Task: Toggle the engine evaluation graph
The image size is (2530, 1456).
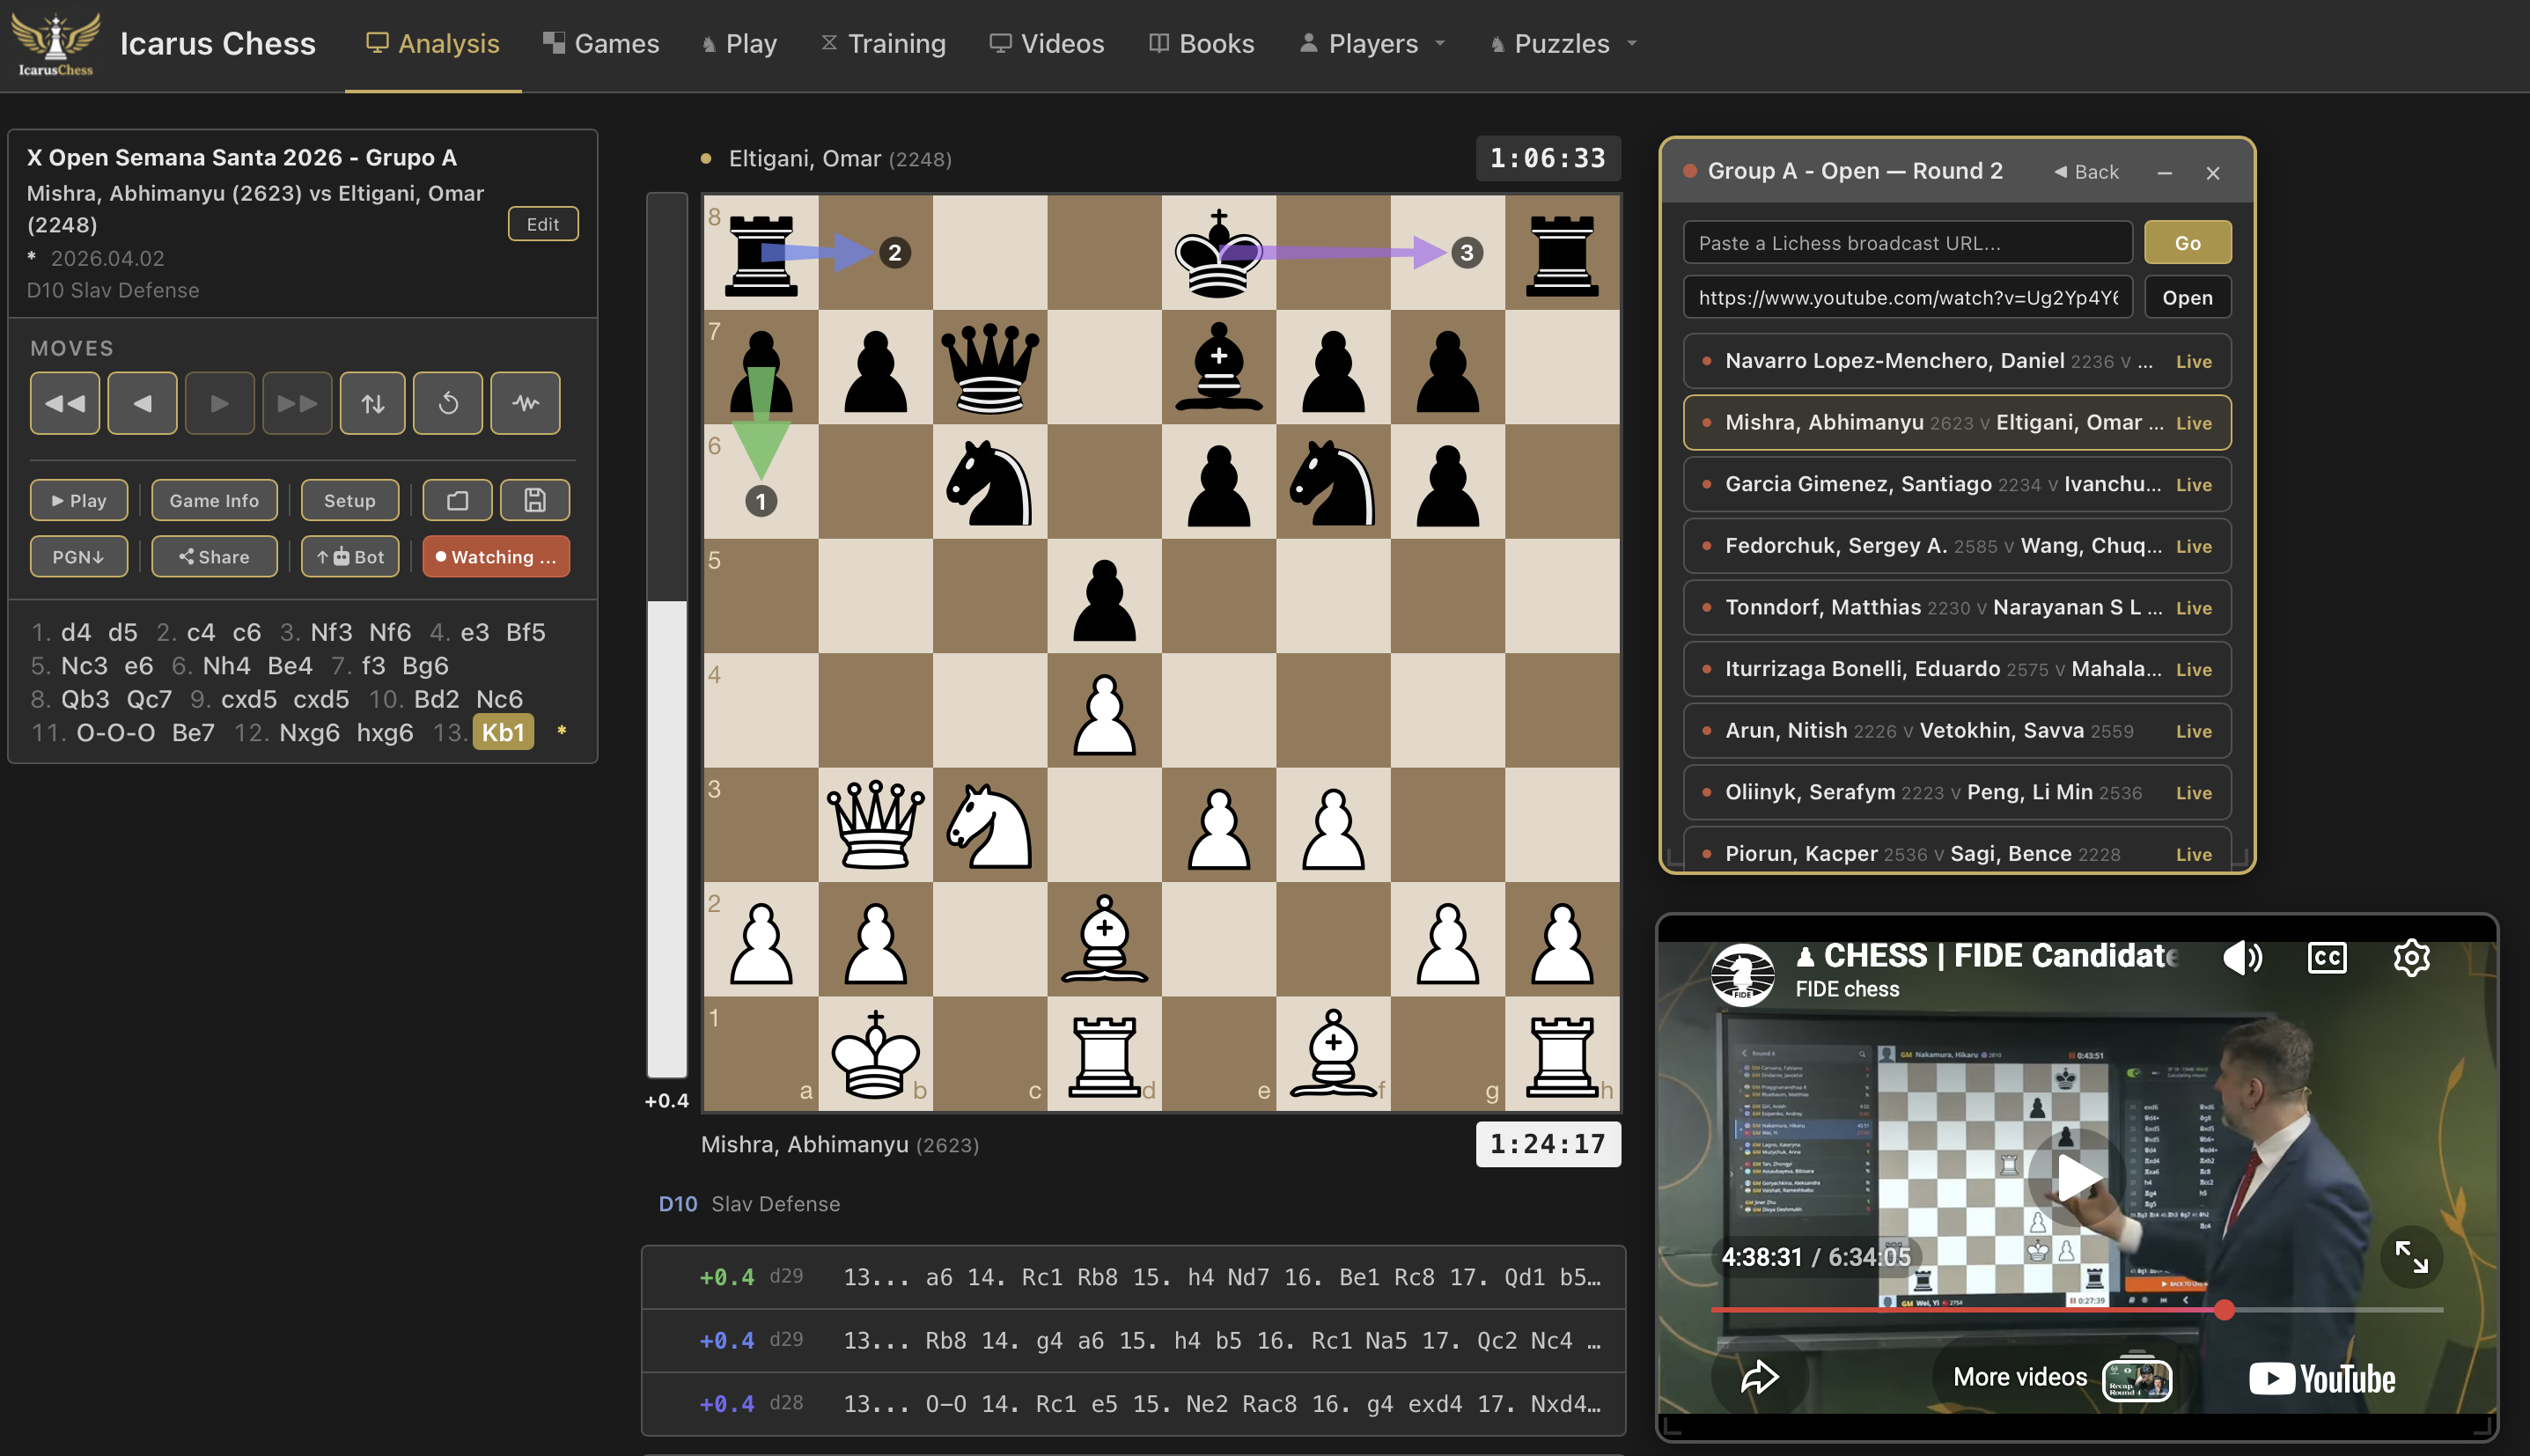Action: (525, 403)
